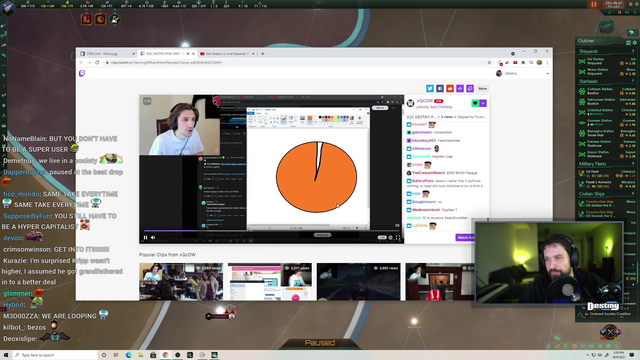Open the clip player settings gear
640x360 pixels.
[x=391, y=238]
